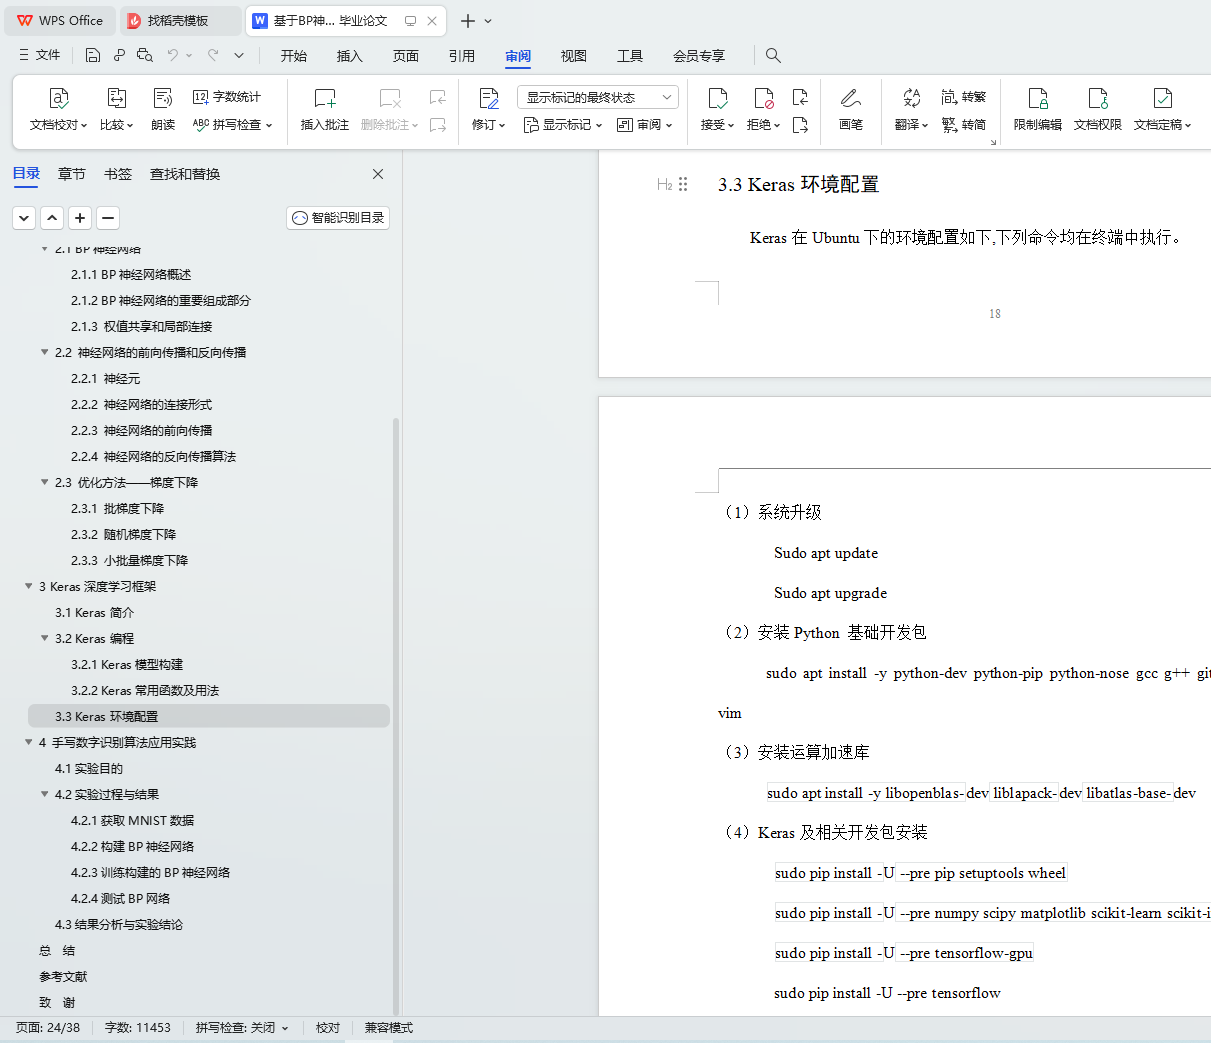
Task: Click 兼容模式 in the status bar
Action: [x=389, y=1028]
